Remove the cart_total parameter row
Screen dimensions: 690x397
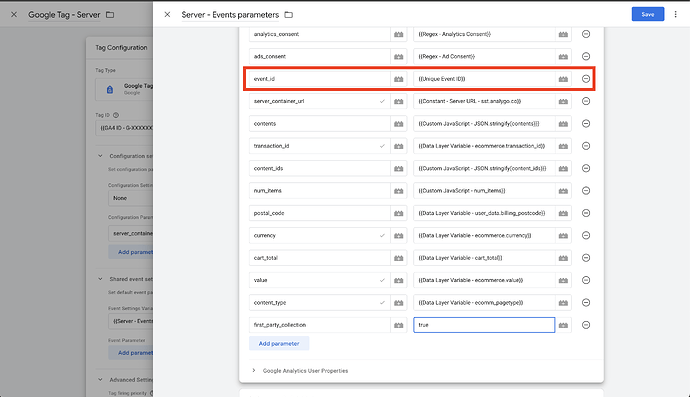(x=586, y=258)
